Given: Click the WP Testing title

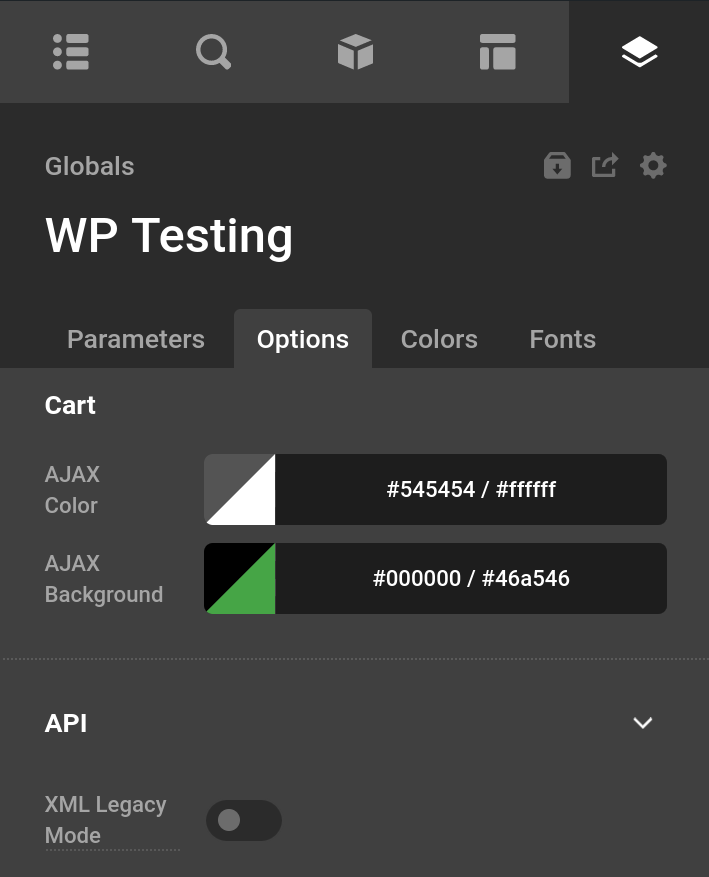Looking at the screenshot, I should click(x=168, y=235).
